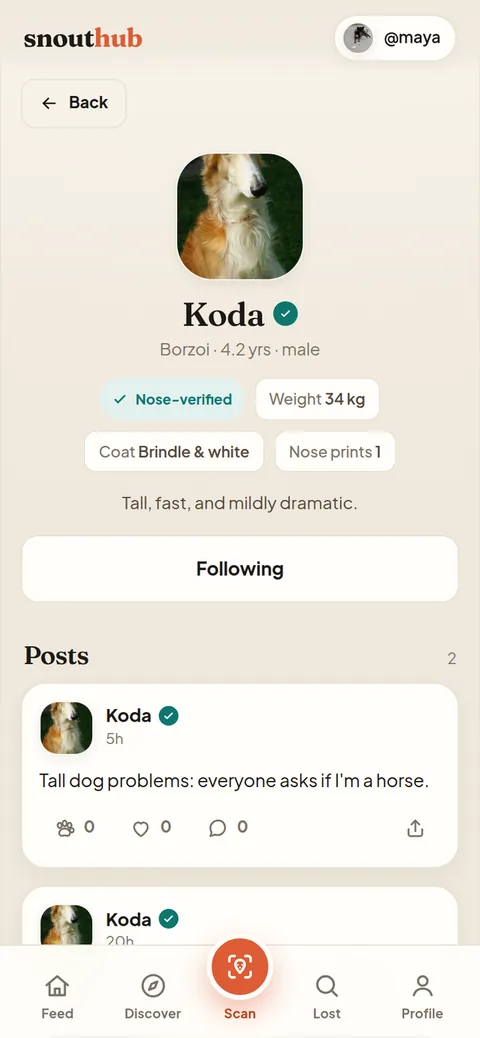Like Koda's horse post with the heart

tap(141, 829)
